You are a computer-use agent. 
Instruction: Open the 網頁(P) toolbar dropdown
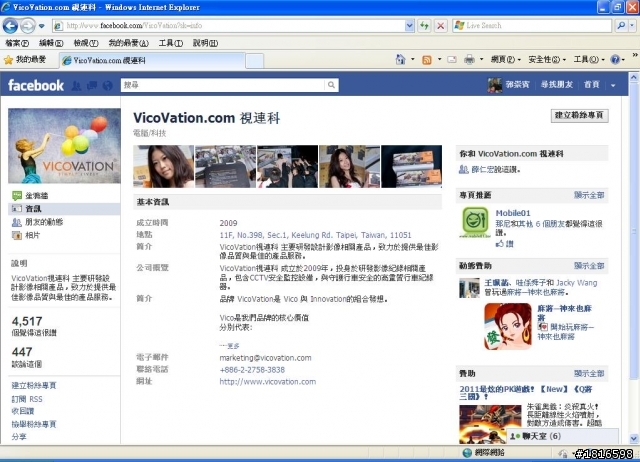pyautogui.click(x=505, y=60)
